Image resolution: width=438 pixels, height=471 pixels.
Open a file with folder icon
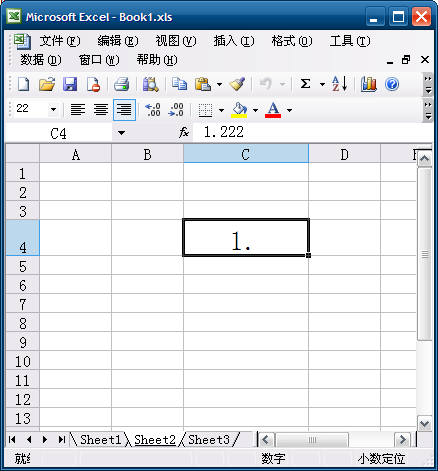click(47, 84)
